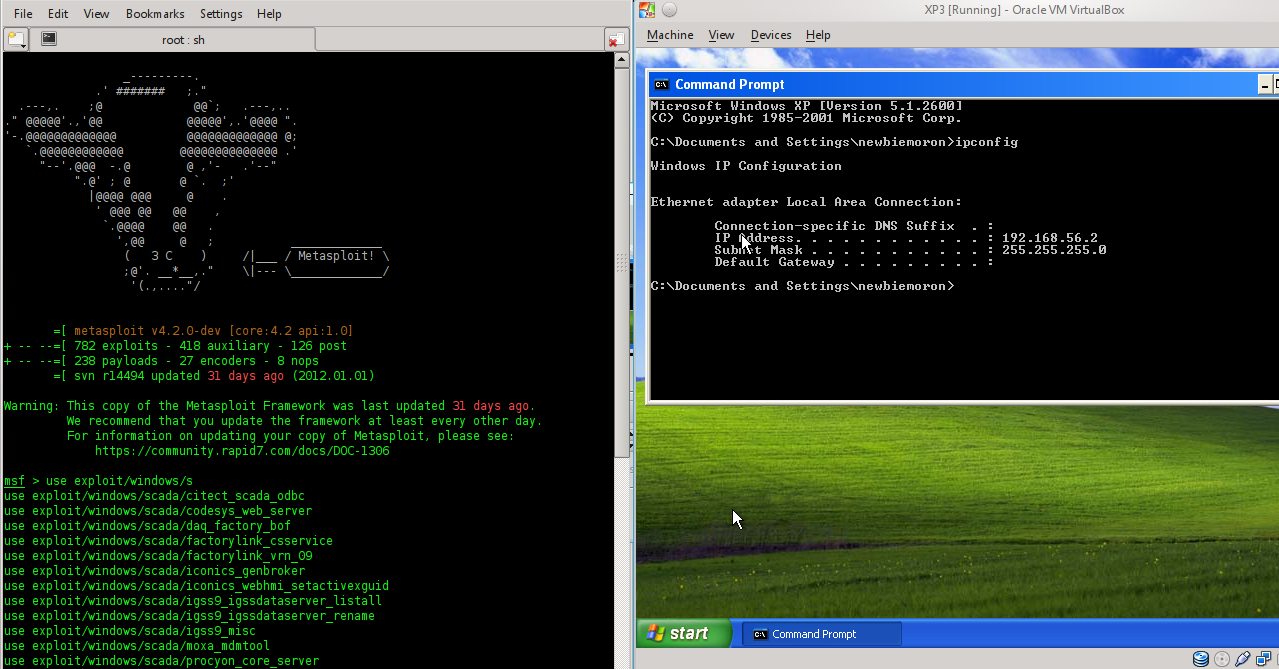Click '238 payloads - 27 encoders' line

click(x=161, y=361)
